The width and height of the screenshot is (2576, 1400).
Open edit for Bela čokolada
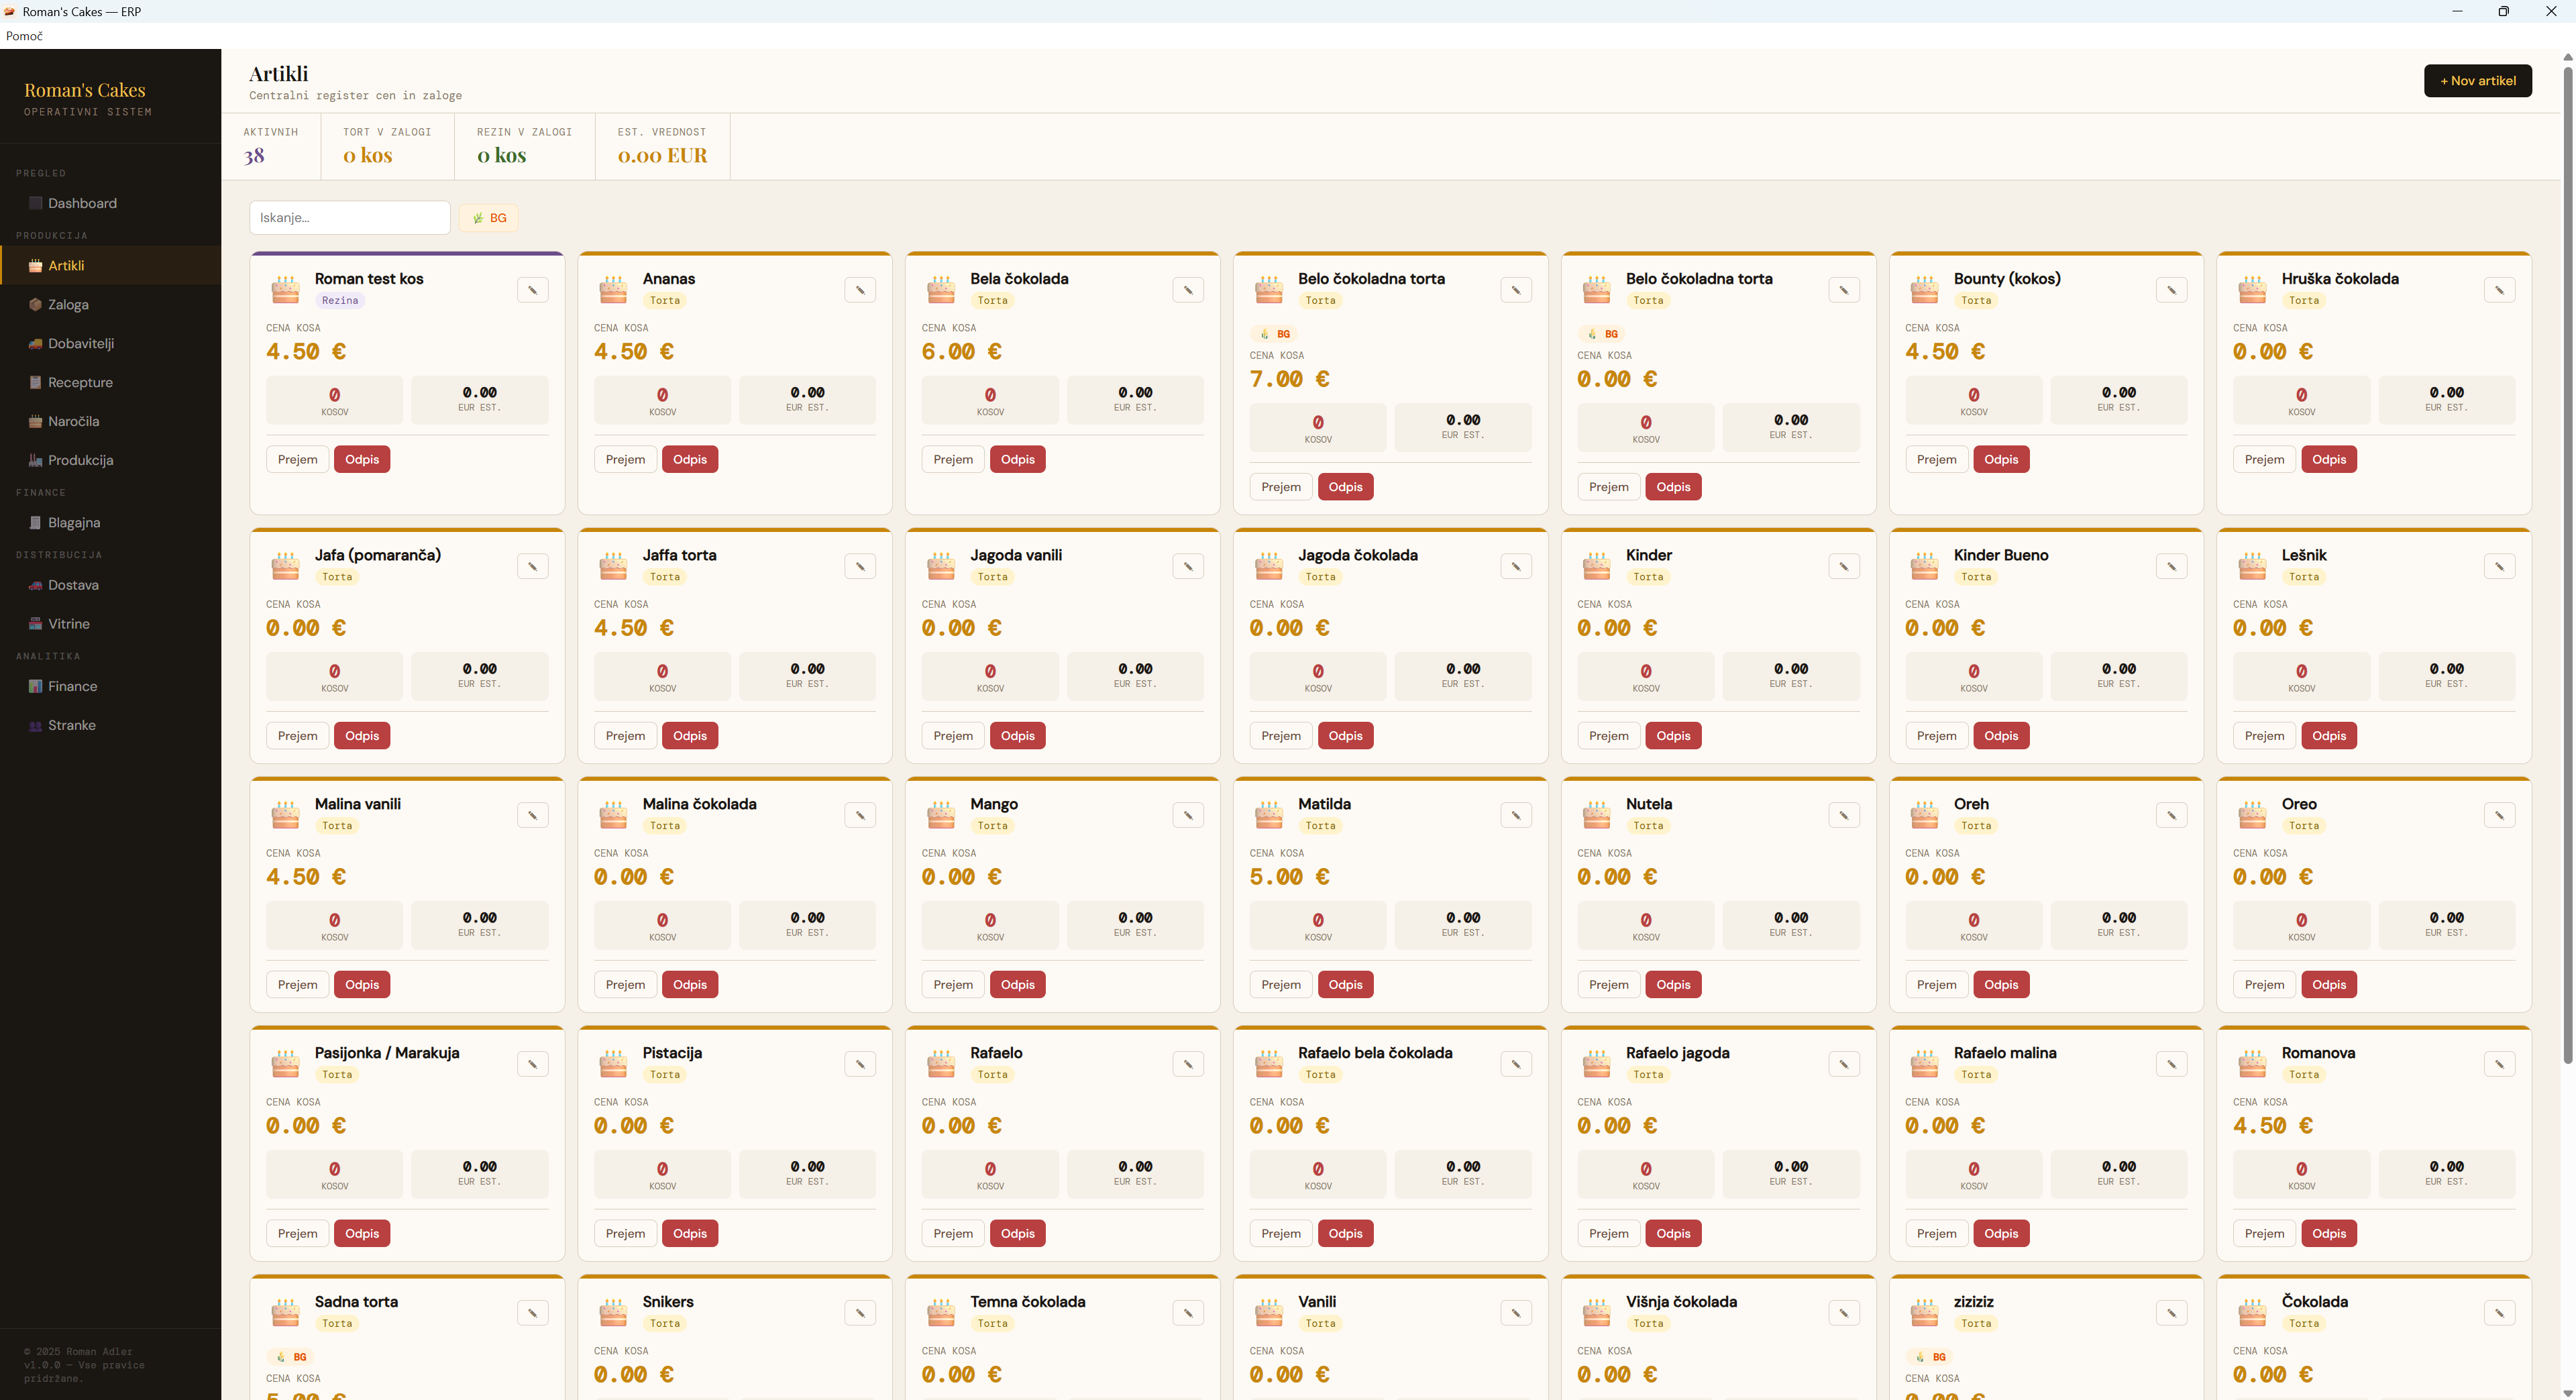click(x=1188, y=290)
